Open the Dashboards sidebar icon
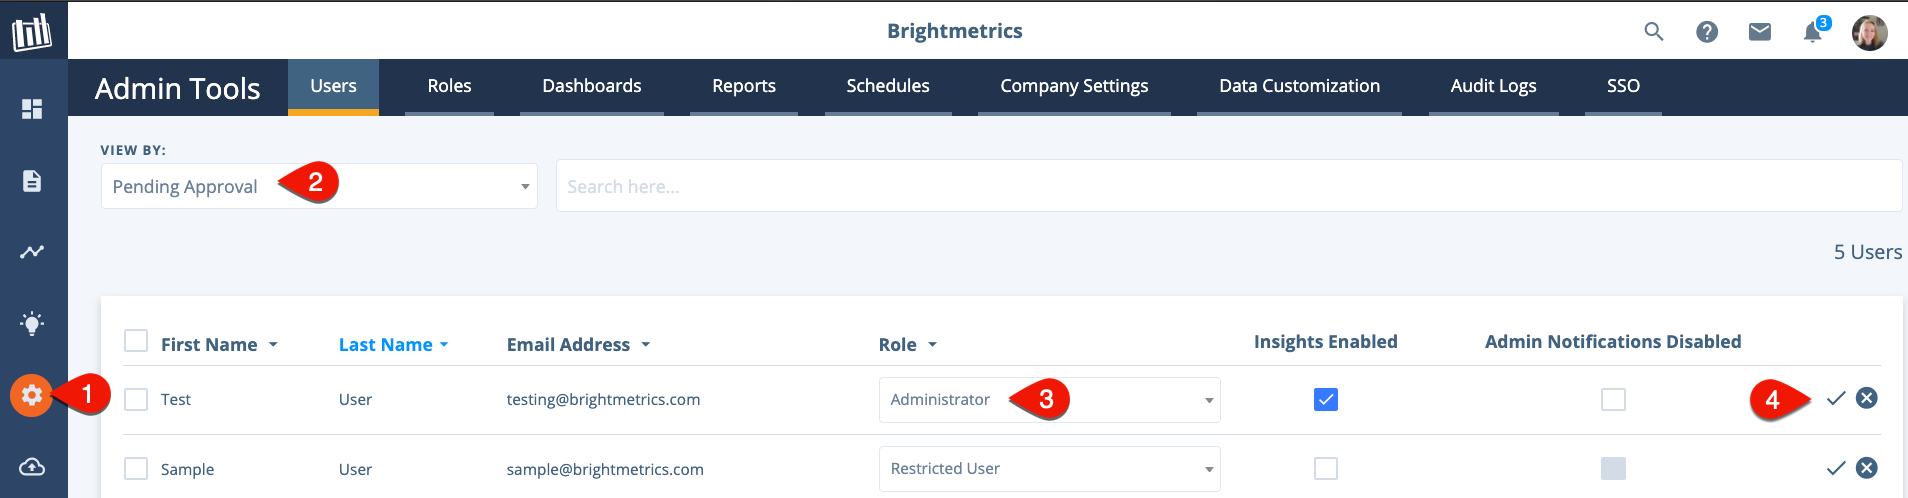The height and width of the screenshot is (498, 1908). pyautogui.click(x=32, y=109)
